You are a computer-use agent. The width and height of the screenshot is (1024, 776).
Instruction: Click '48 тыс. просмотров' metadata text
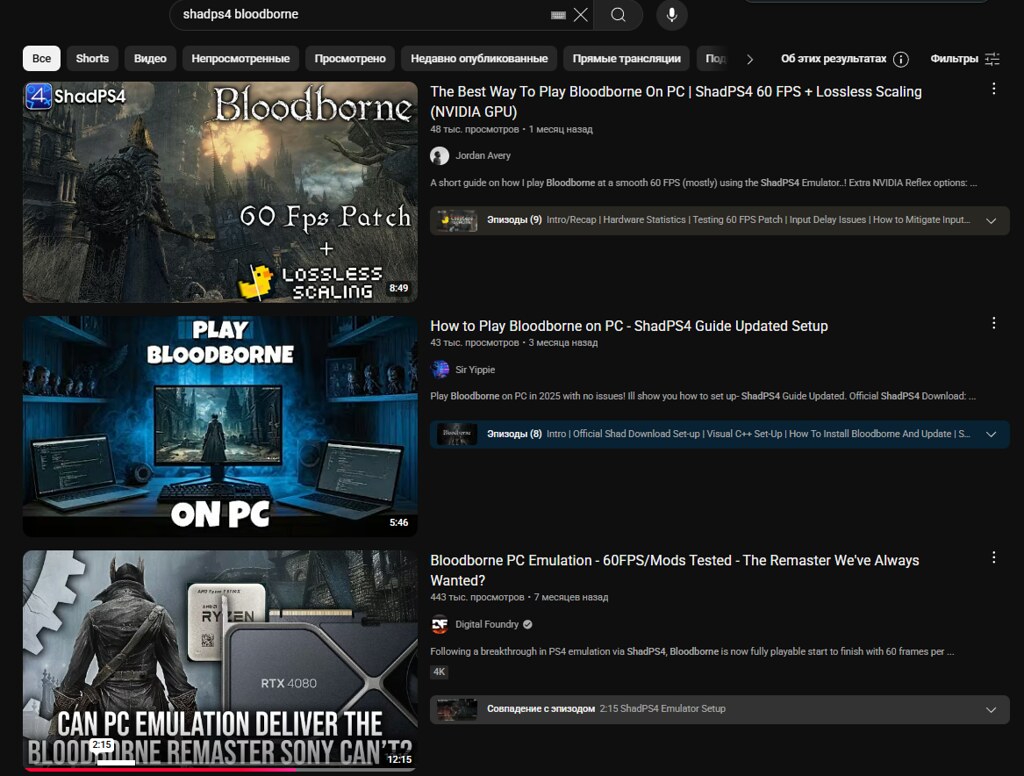click(474, 129)
